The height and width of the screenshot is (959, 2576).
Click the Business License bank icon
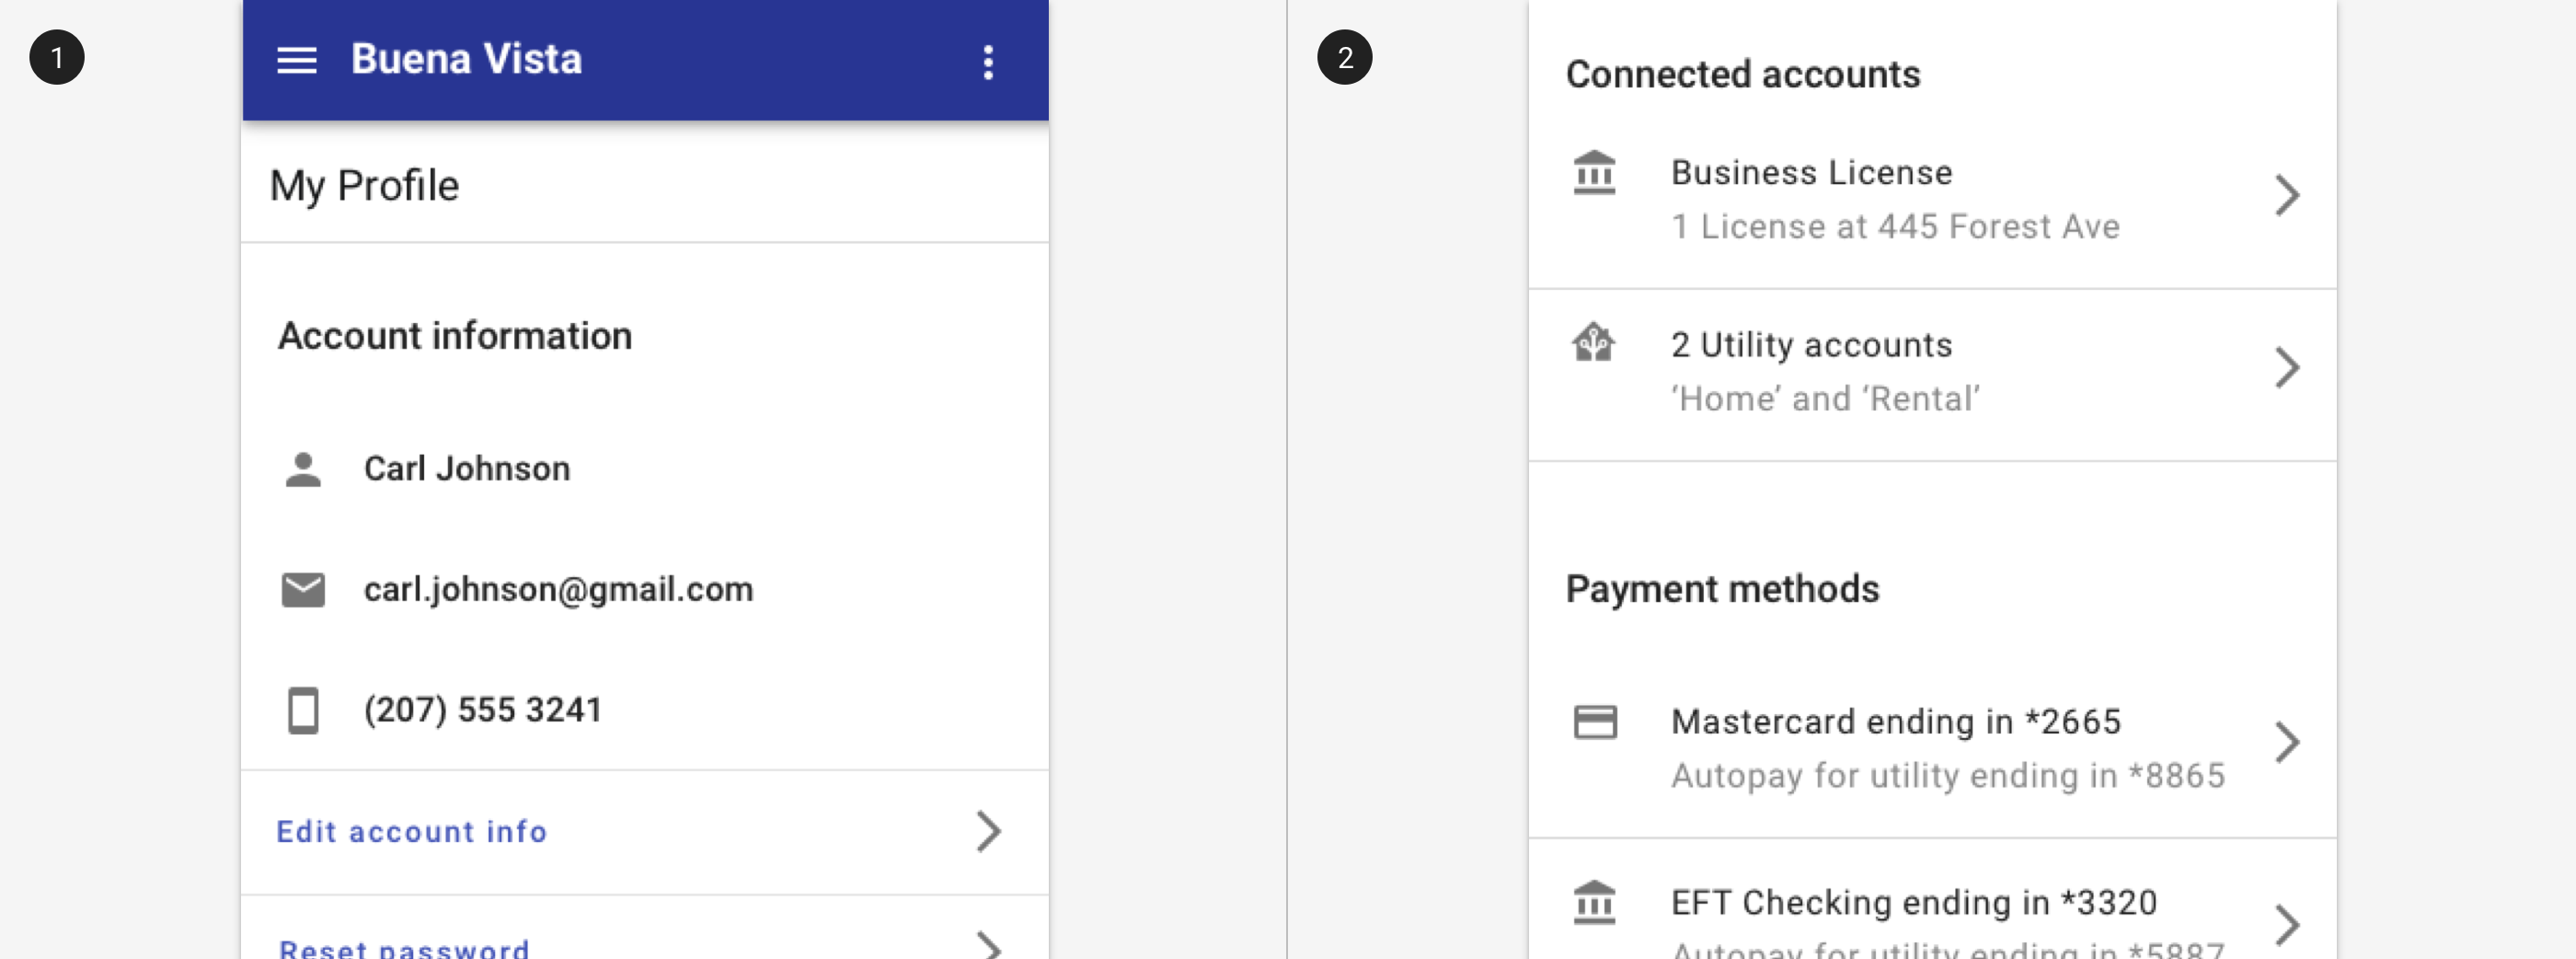click(1594, 173)
